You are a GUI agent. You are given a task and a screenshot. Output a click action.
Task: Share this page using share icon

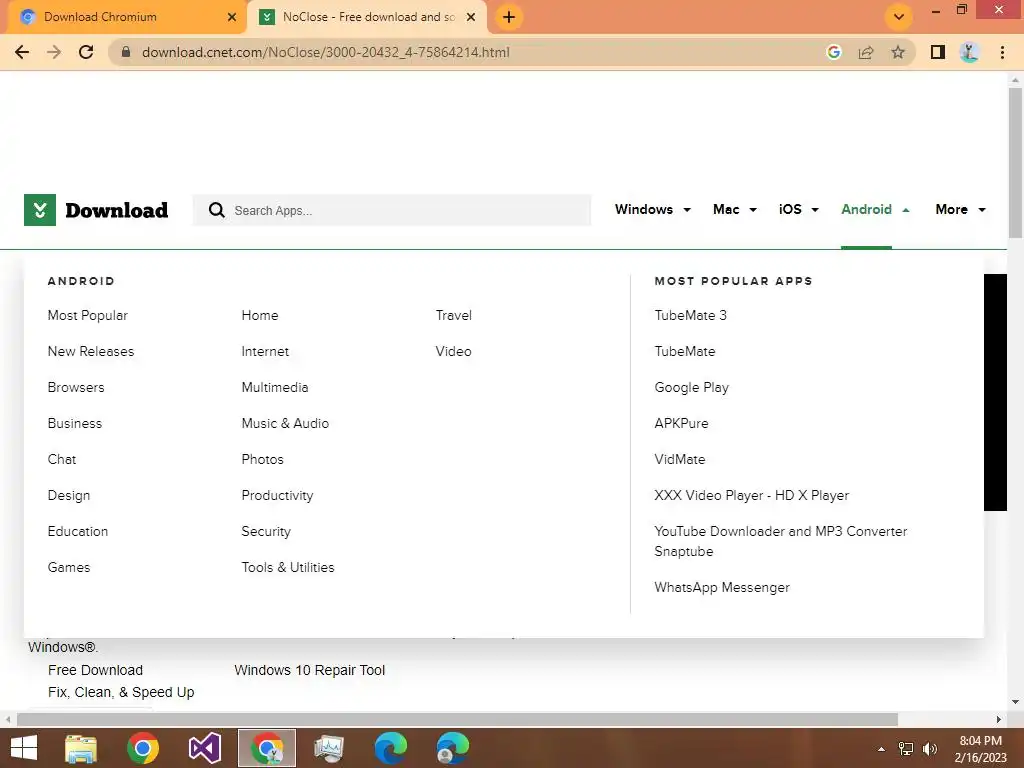866,52
